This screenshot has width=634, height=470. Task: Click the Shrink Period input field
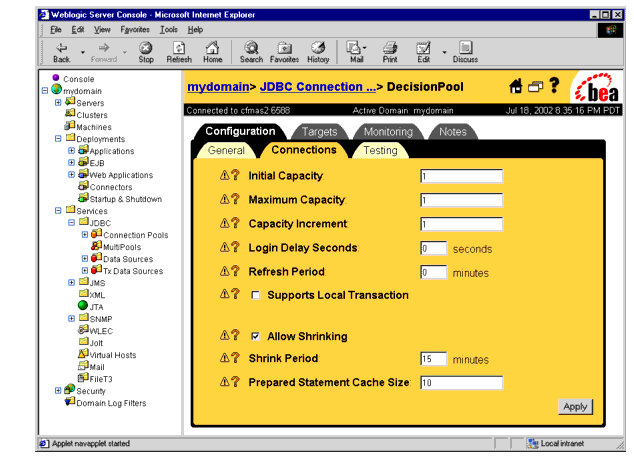(433, 359)
